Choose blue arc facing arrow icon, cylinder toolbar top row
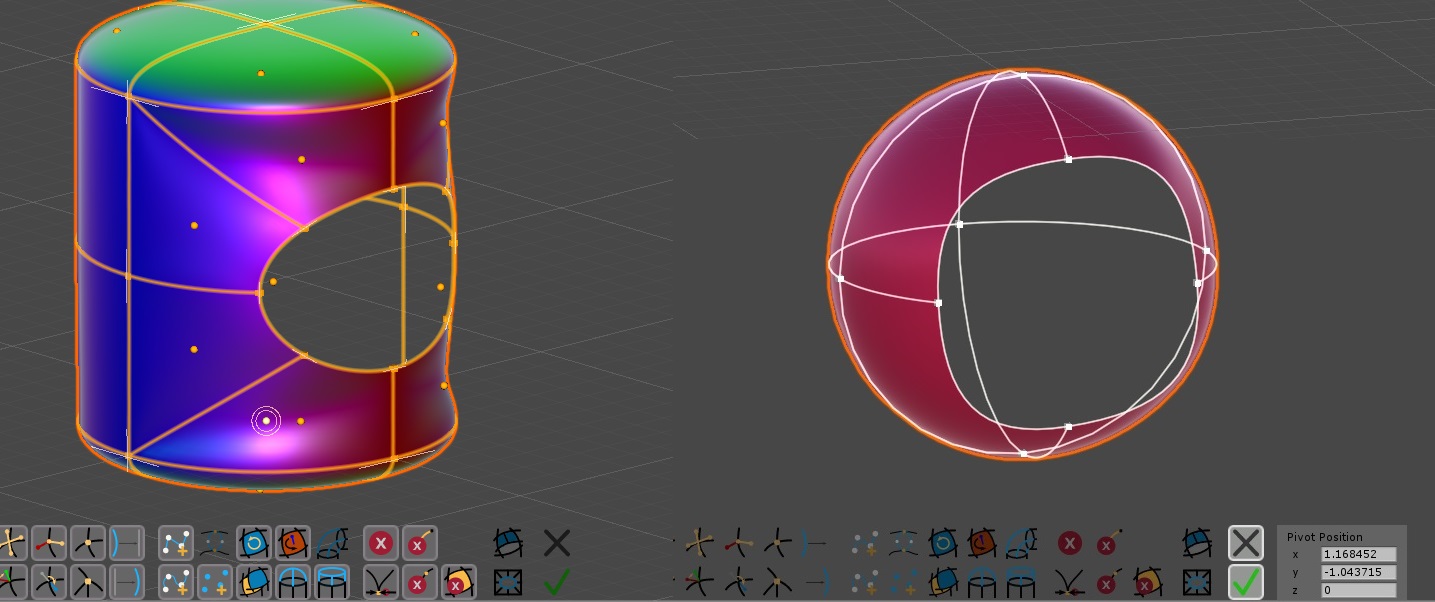Screen dimensions: 1435x602 [127, 543]
